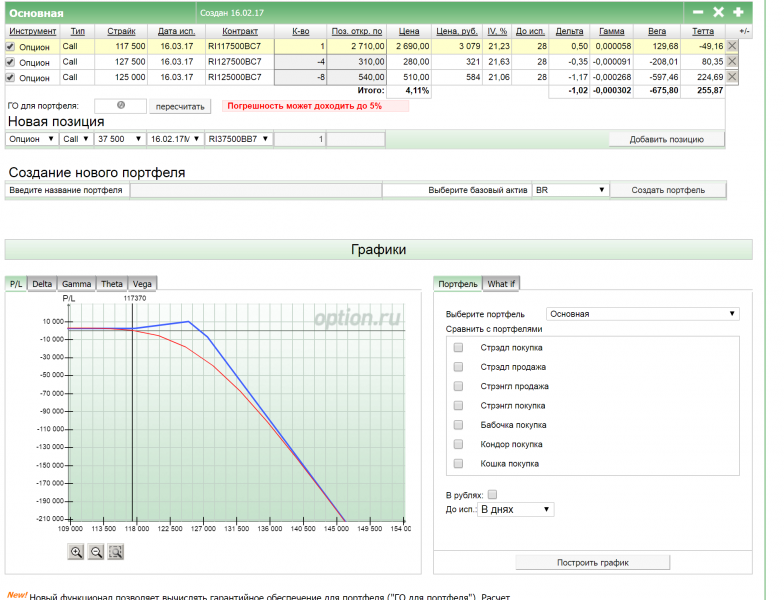Viewport: 784px width, 600px height.
Task: Check Стрэнгл продажа for comparison
Action: pyautogui.click(x=458, y=386)
